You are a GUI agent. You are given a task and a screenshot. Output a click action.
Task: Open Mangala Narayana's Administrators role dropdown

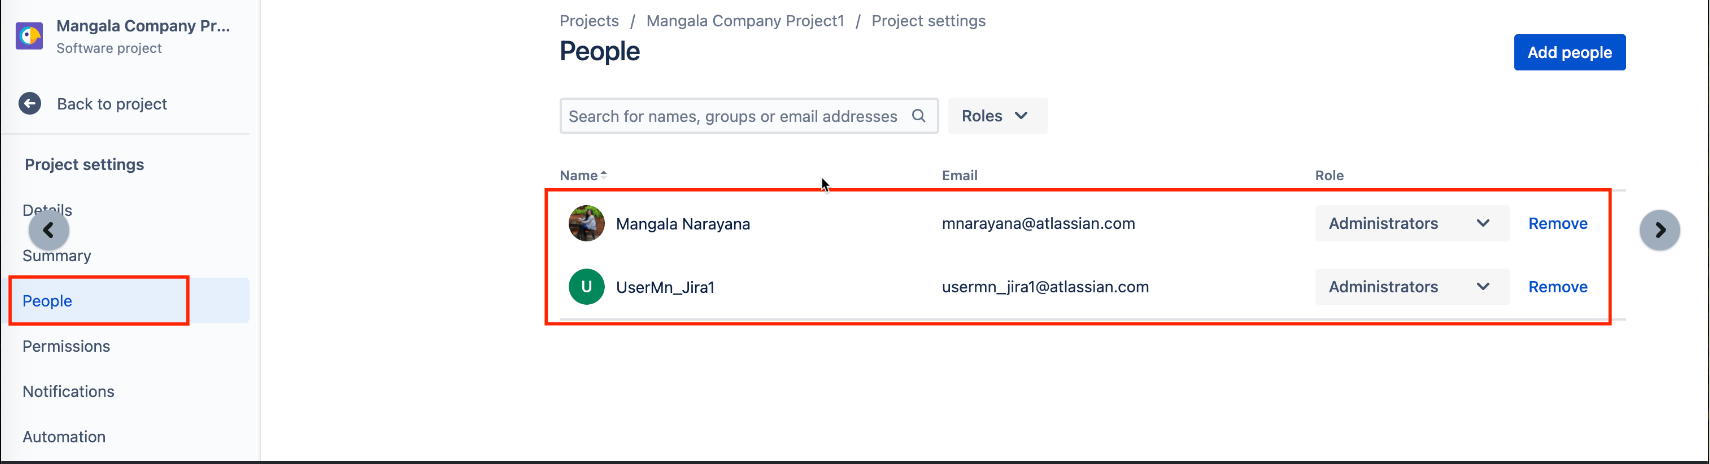[x=1412, y=223]
